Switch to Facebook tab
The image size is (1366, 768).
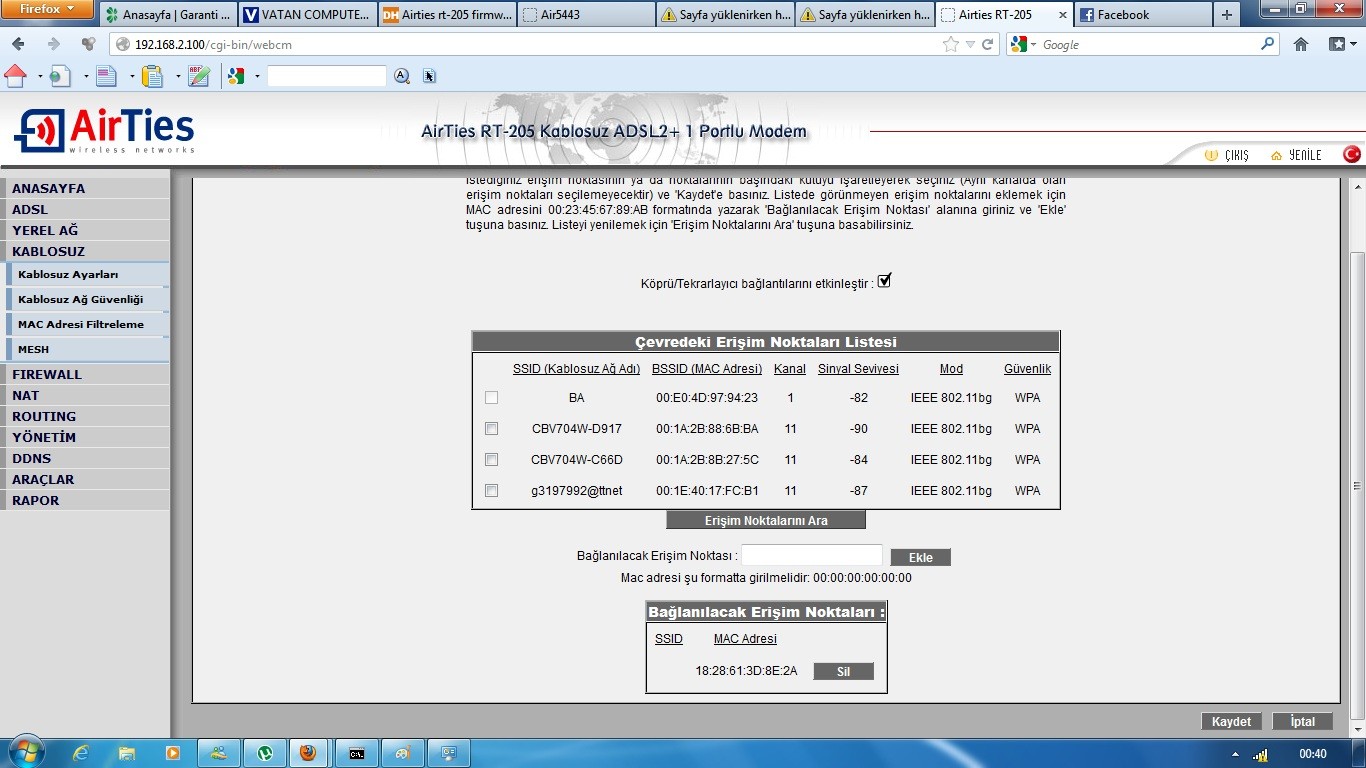click(1141, 15)
